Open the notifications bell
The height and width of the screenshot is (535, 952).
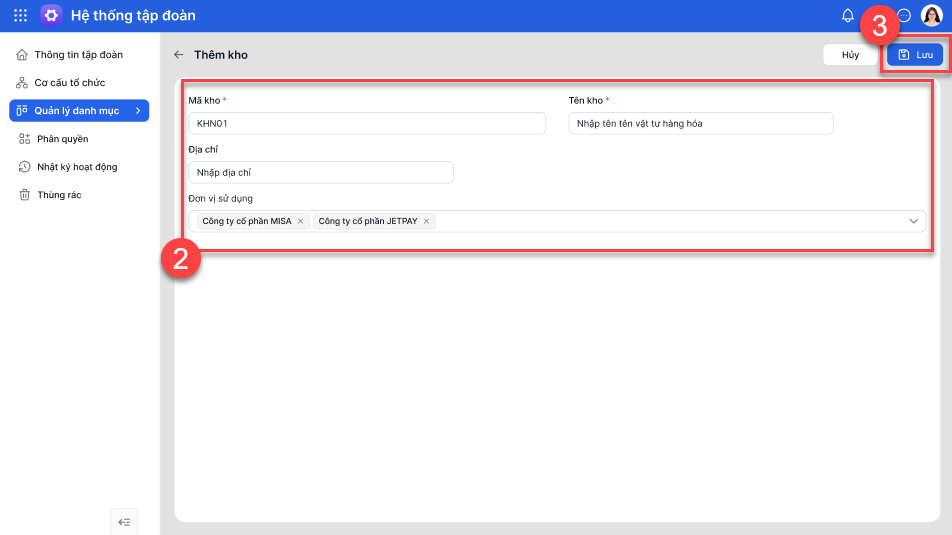click(x=848, y=16)
